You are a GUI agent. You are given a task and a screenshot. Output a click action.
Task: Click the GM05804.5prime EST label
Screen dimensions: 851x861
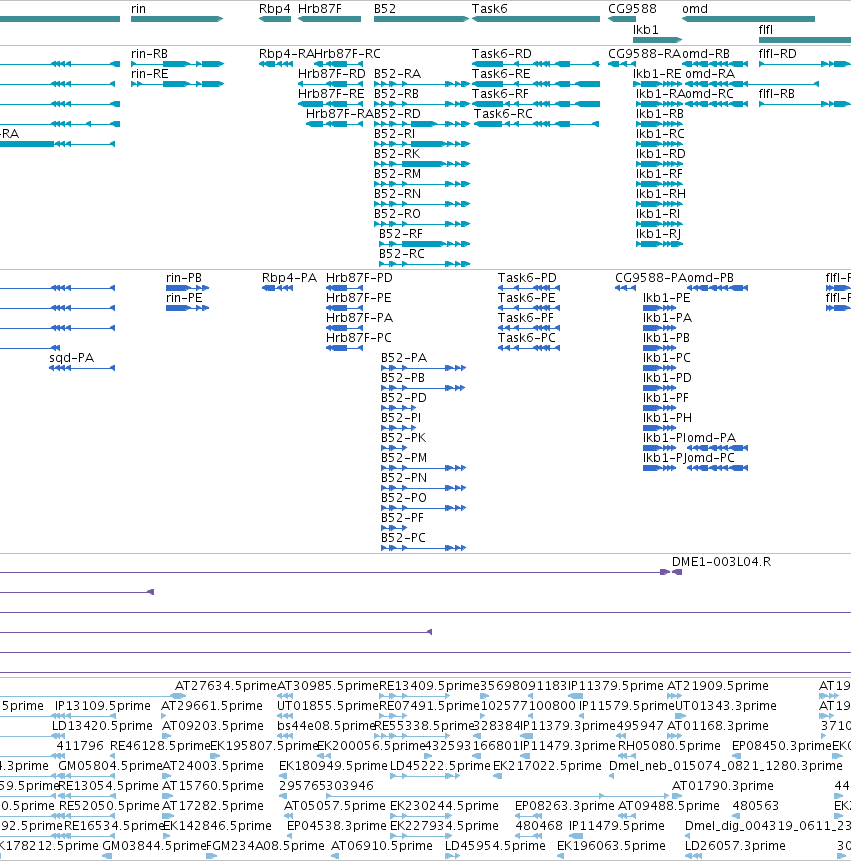[x=110, y=765]
